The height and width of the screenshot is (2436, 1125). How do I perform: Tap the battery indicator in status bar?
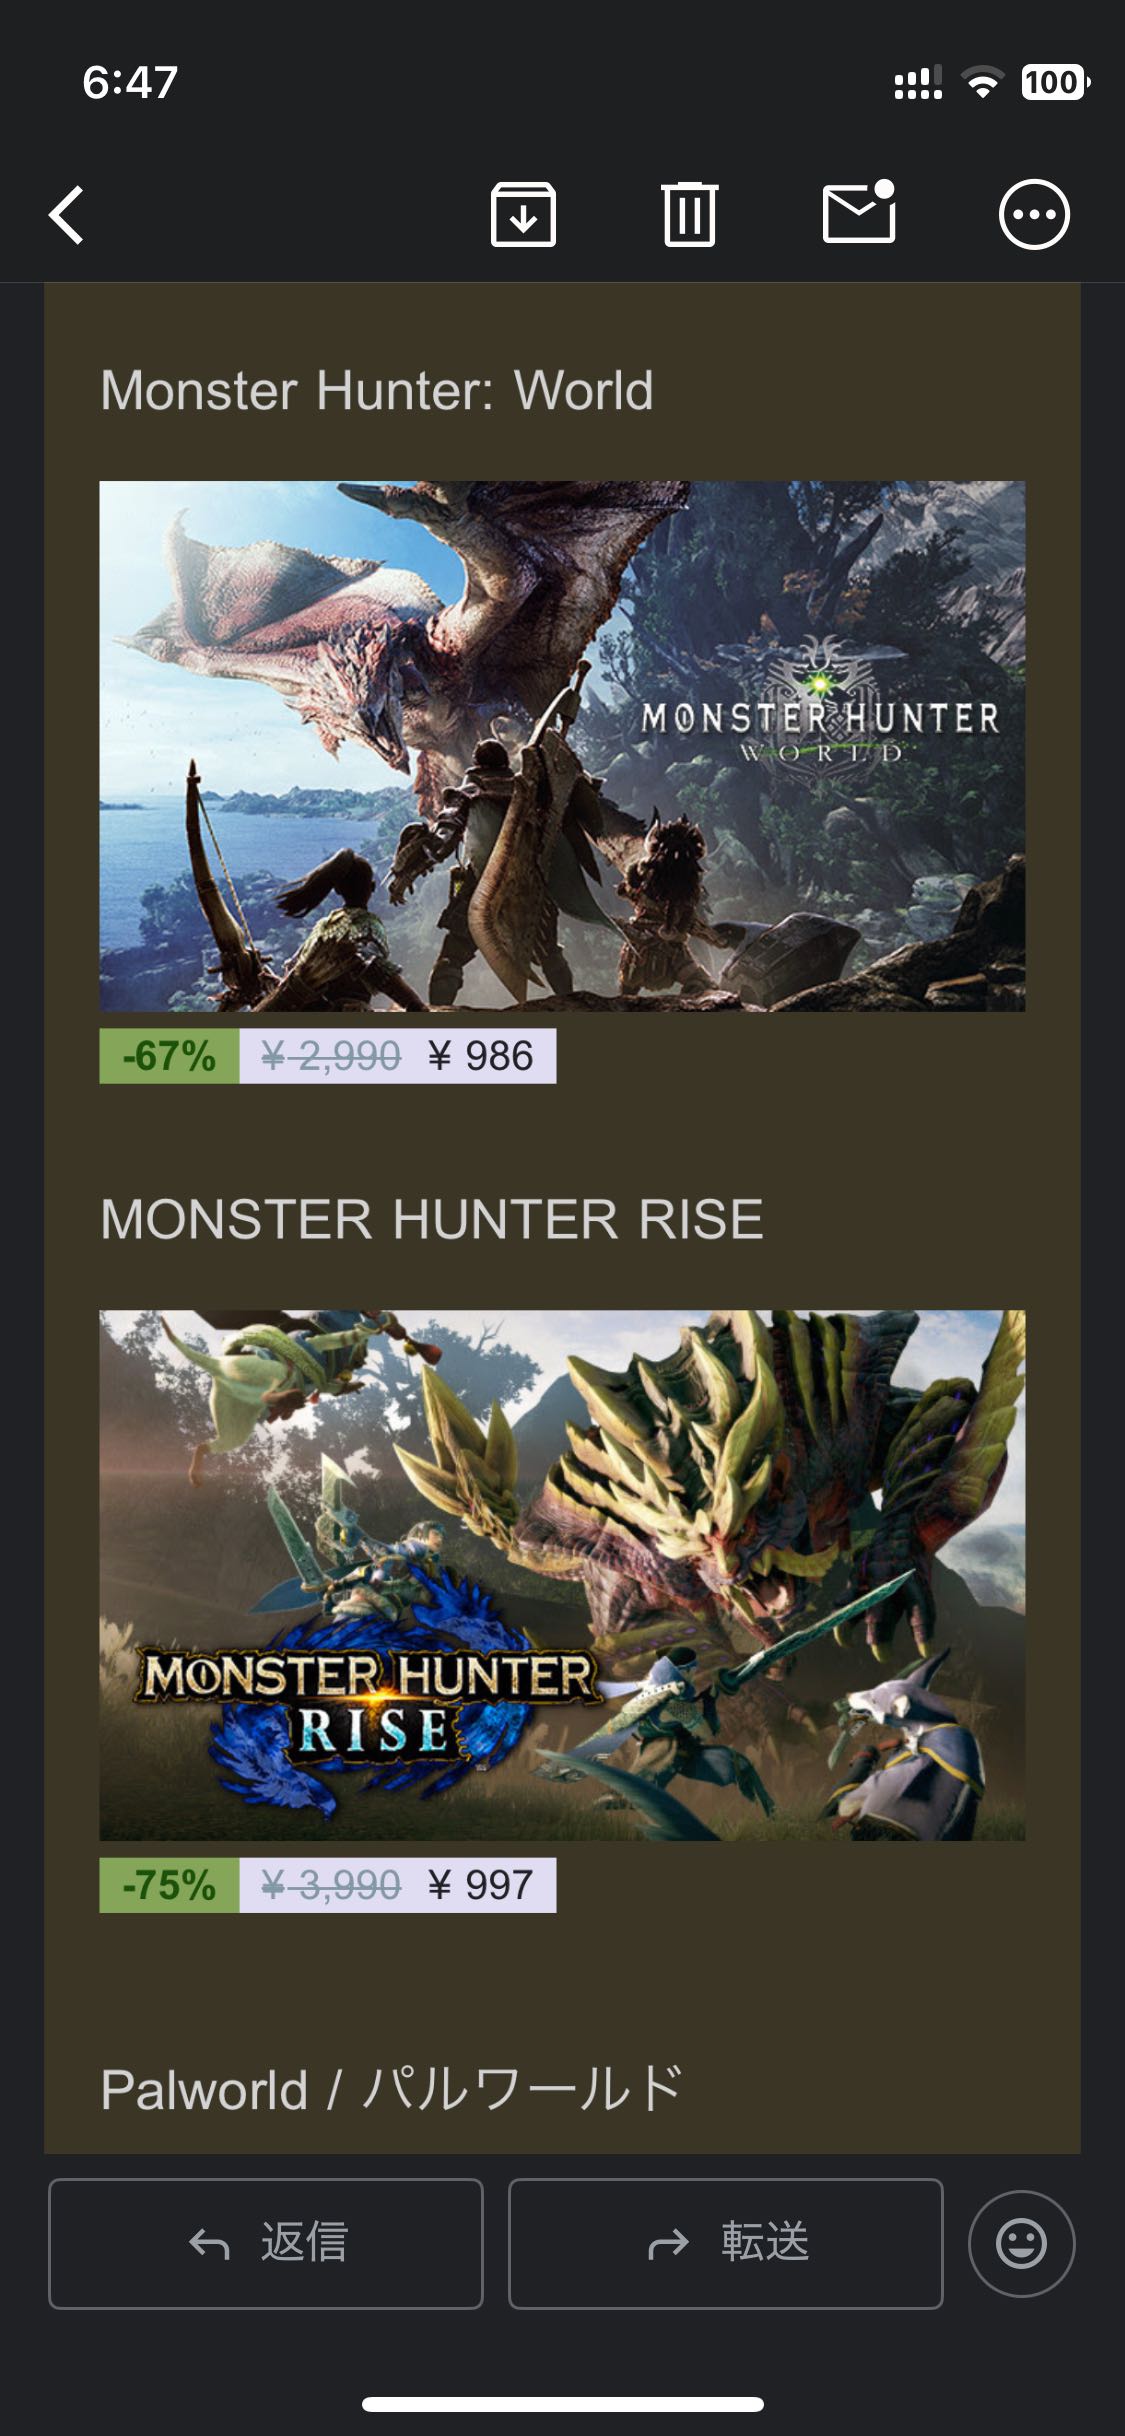1055,82
